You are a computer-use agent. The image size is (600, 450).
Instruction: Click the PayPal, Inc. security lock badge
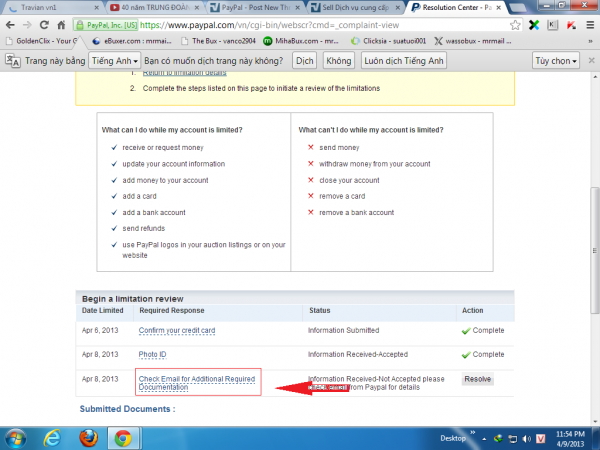tap(106, 25)
